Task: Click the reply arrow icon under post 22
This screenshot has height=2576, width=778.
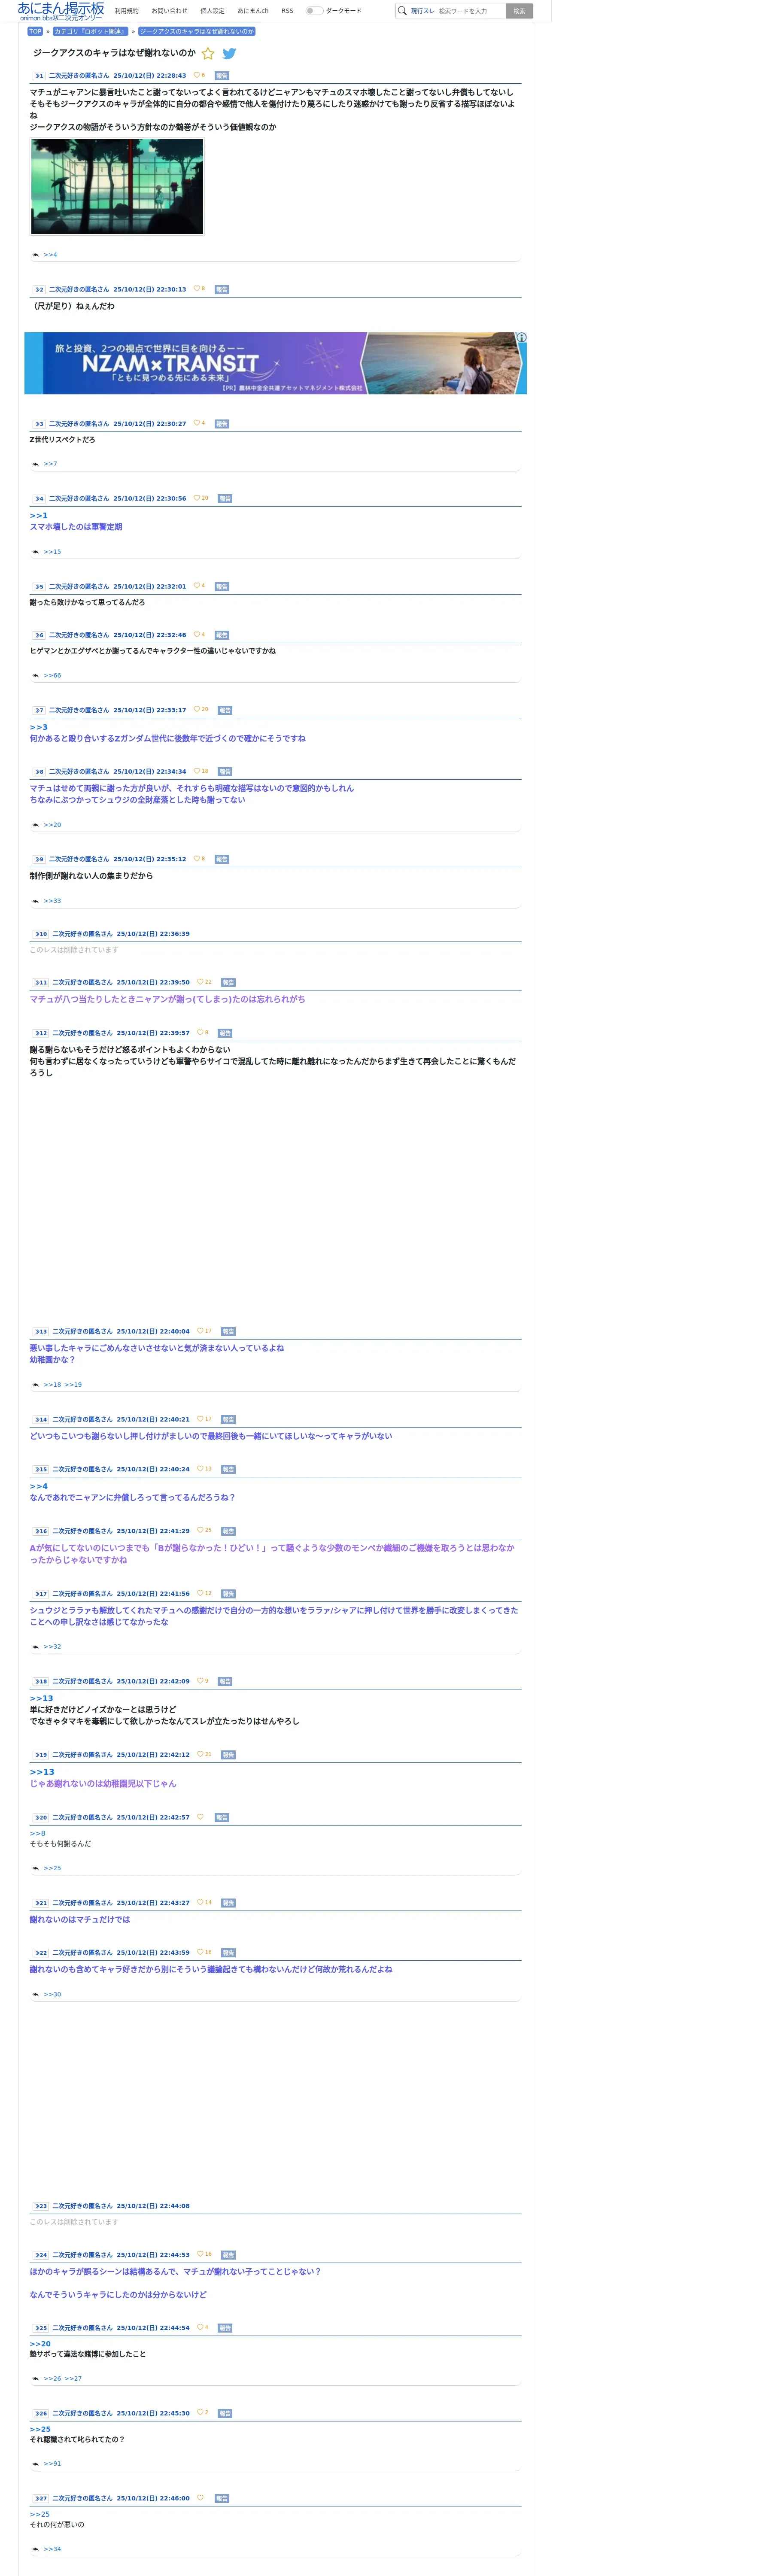Action: click(36, 1995)
